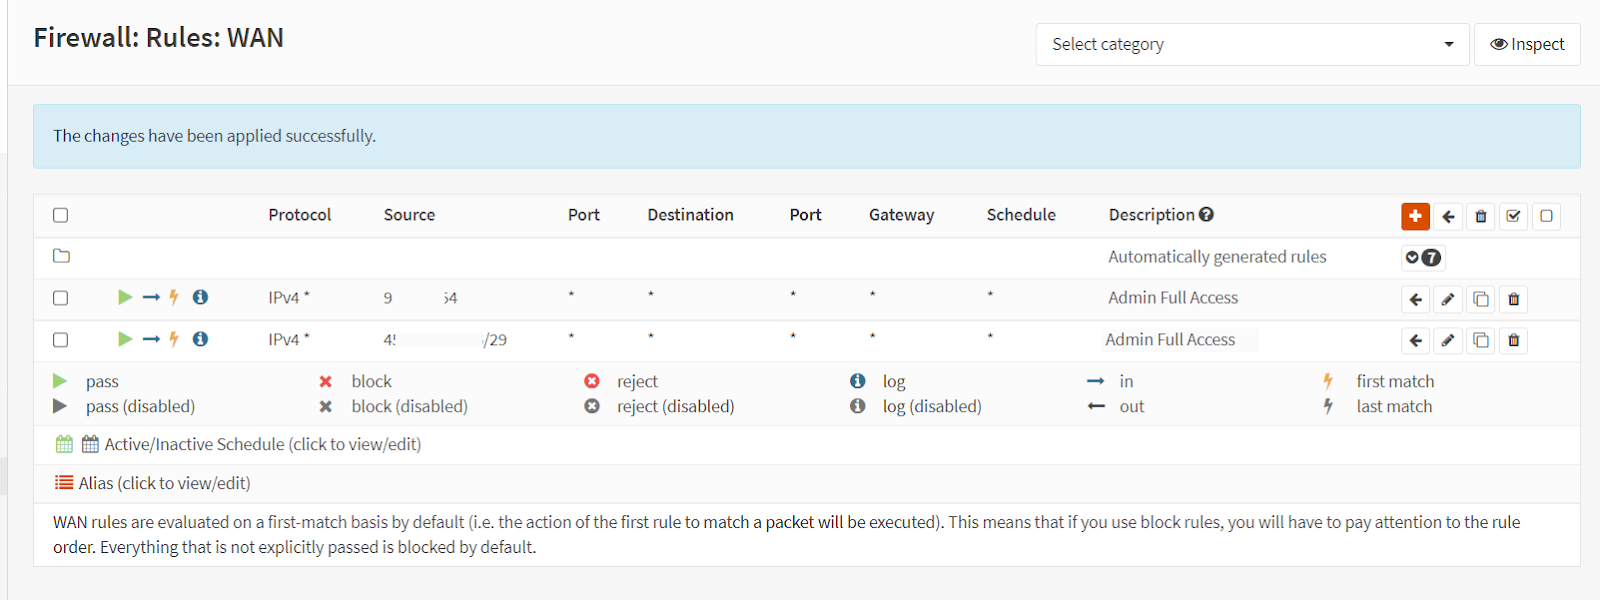Click Automatically generated rules text

pos(1217,257)
